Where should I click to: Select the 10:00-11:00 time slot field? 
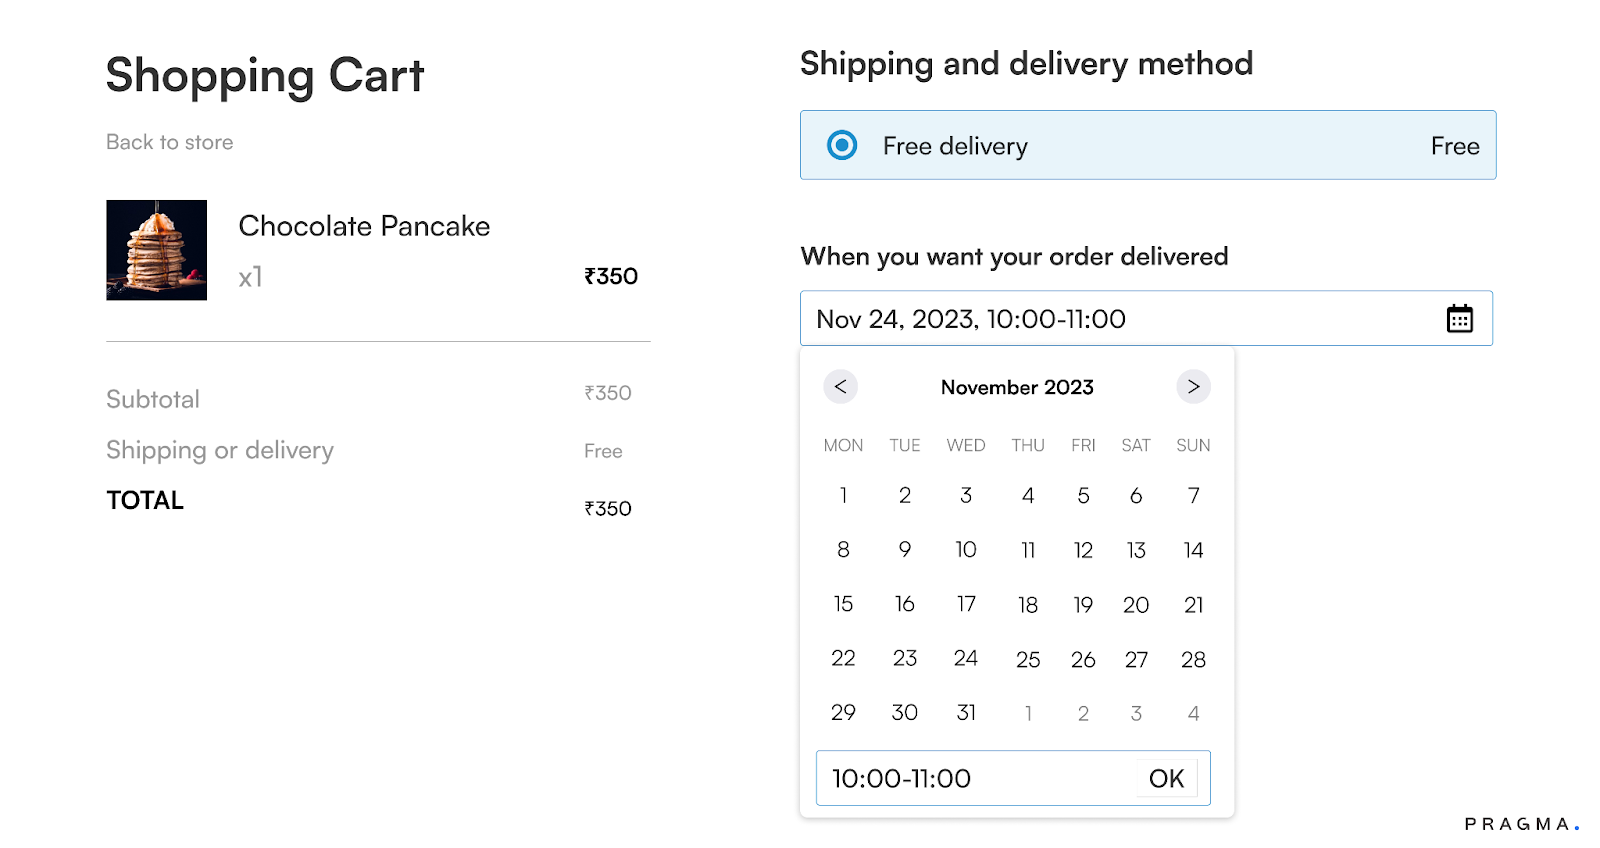[975, 778]
